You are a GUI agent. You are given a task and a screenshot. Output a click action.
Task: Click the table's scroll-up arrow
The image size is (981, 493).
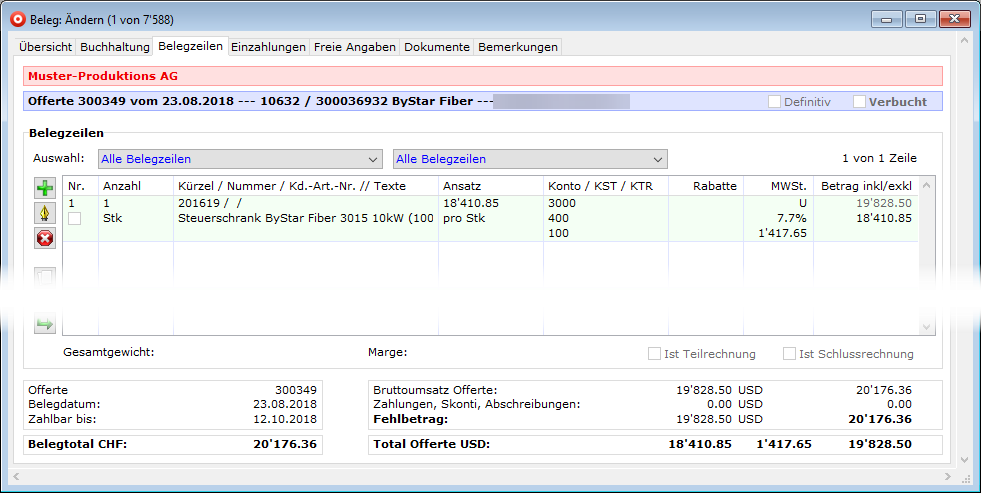926,186
